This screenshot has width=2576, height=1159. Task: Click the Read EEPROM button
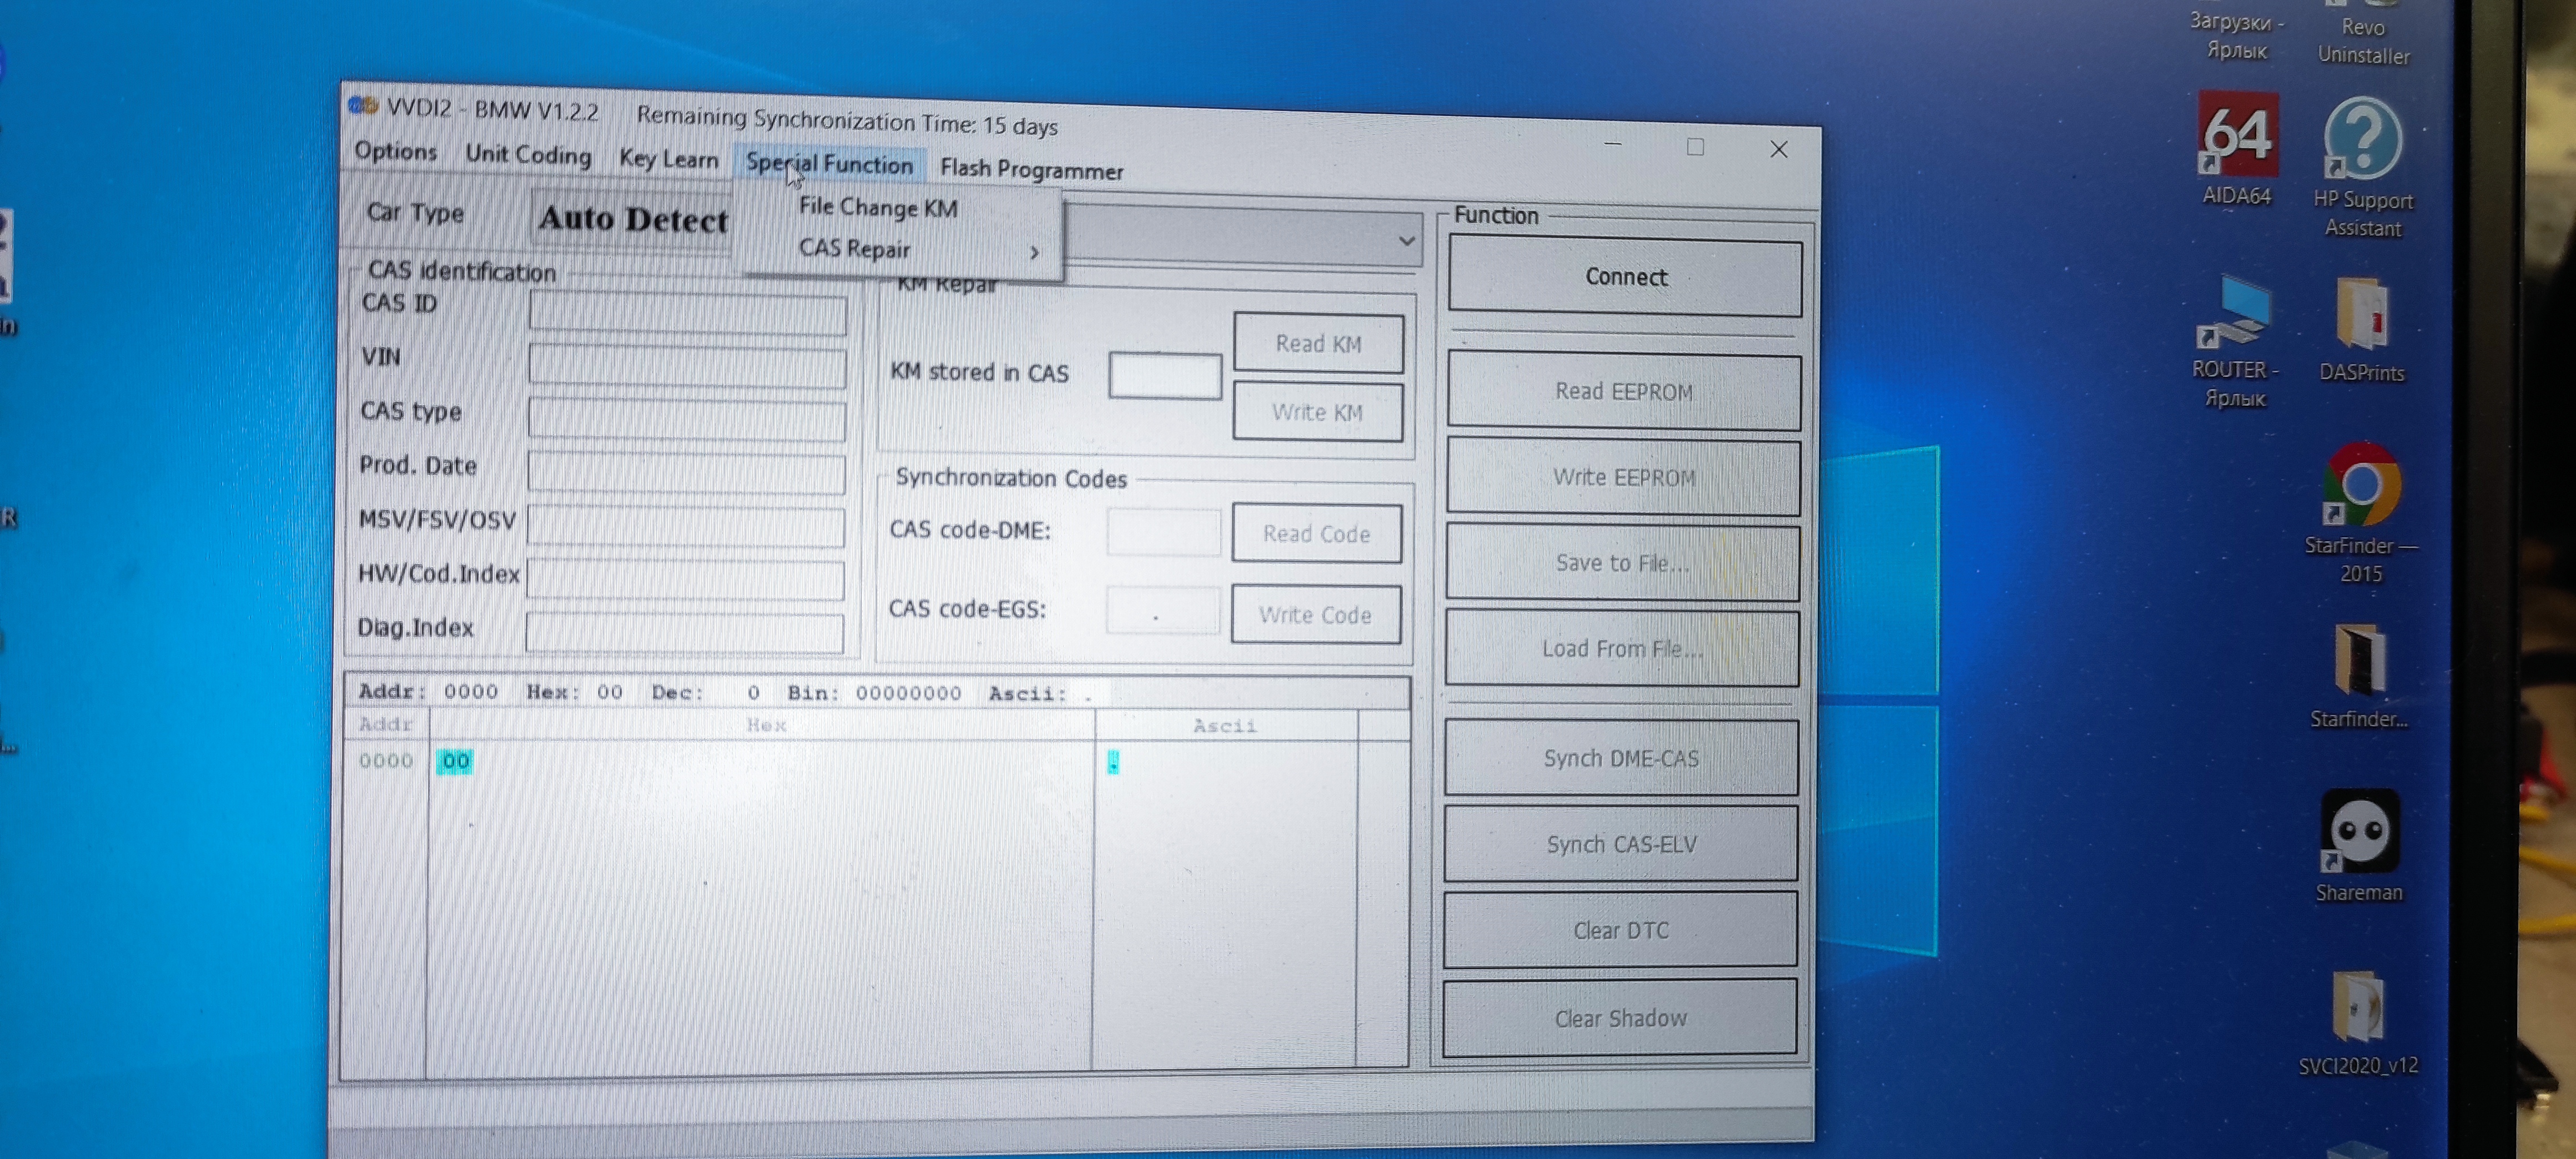pos(1623,392)
